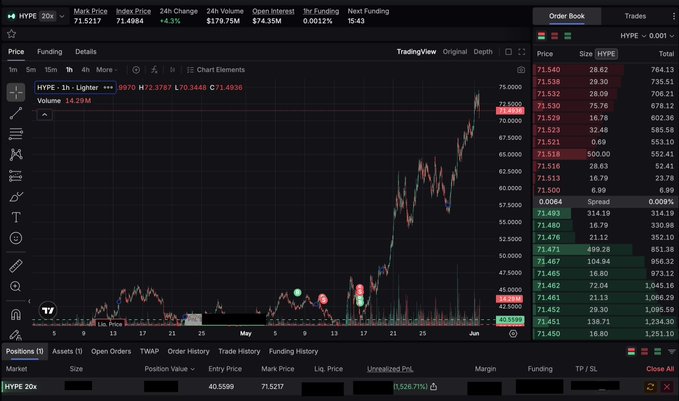This screenshot has width=679, height=401.
Task: Switch chart view to Depth
Action: coord(483,52)
